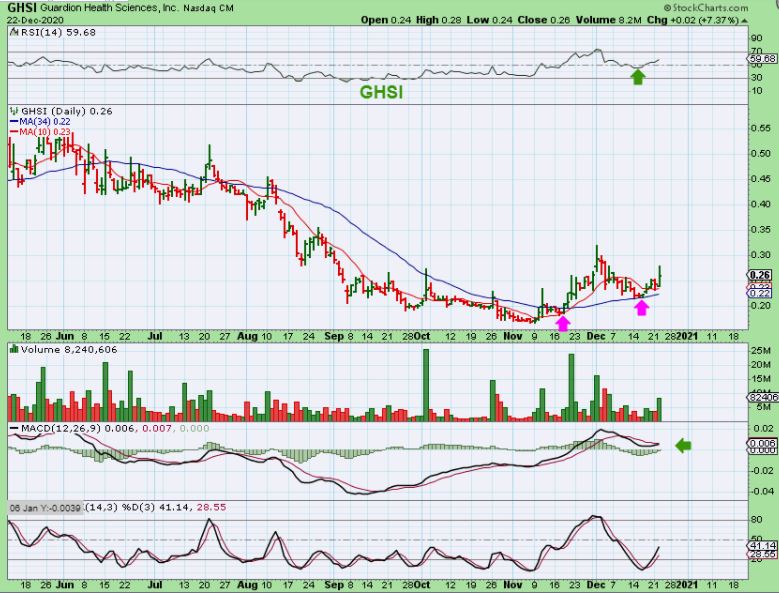Screen dimensions: 779x593
Task: Click Jul on the bottom date axis
Action: click(x=155, y=585)
